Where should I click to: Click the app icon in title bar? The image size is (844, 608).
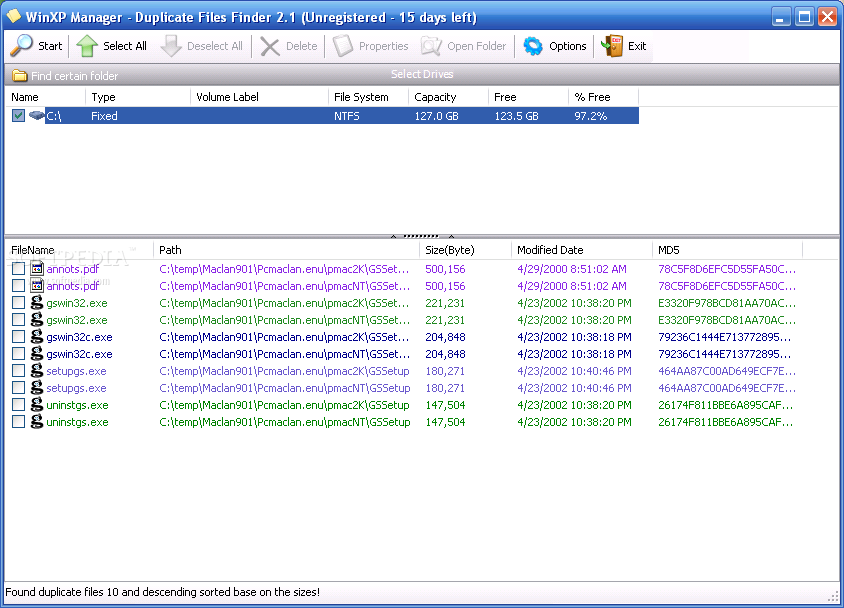[13, 17]
